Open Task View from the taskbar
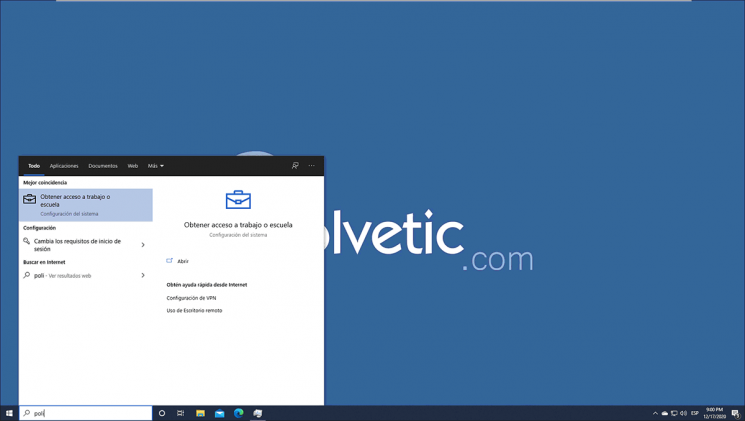This screenshot has width=745, height=421. click(181, 413)
